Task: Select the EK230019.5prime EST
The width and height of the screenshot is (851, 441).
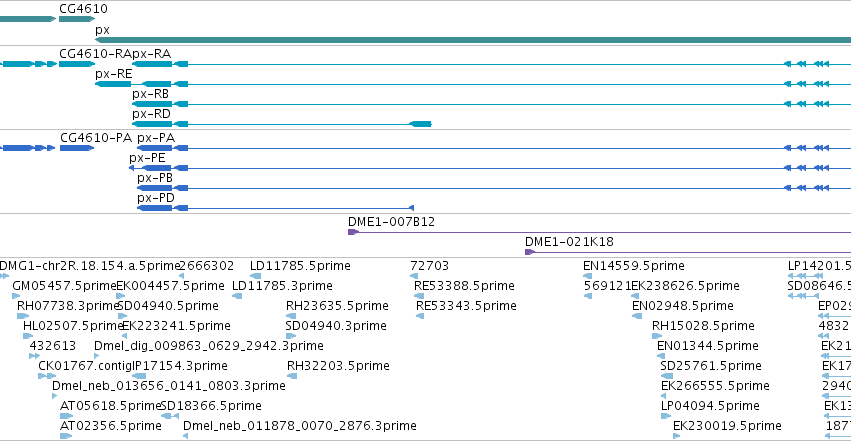Action: click(677, 437)
